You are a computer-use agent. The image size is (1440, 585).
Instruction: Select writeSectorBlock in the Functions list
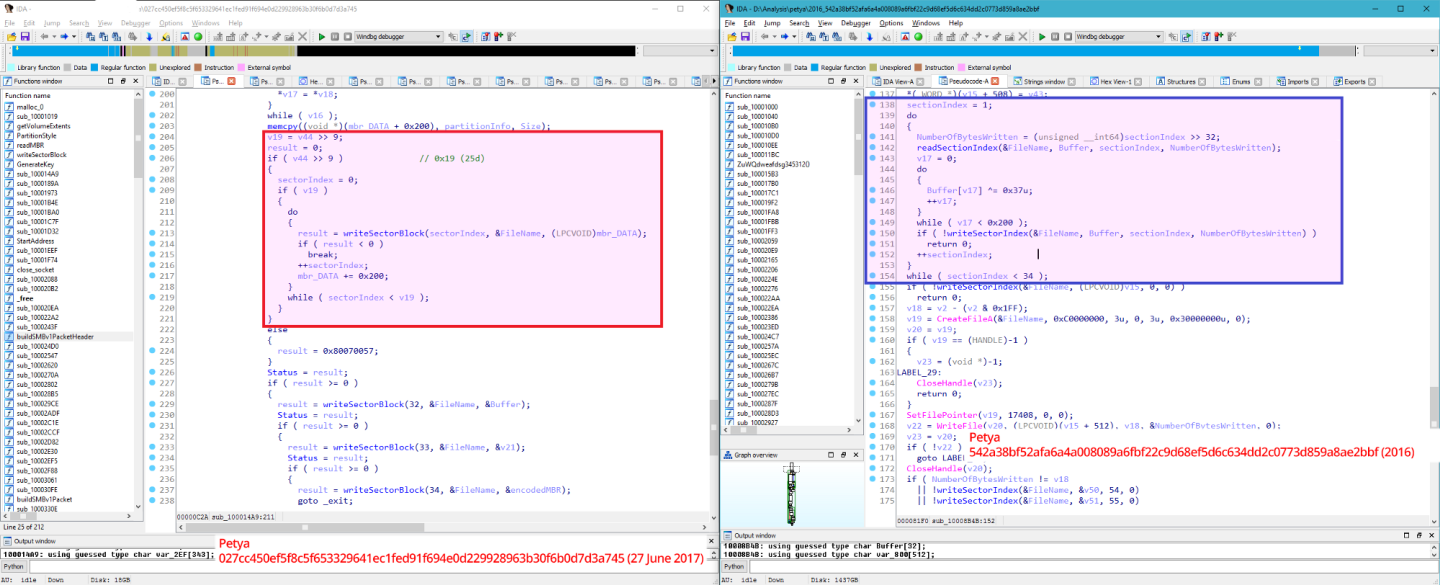click(42, 154)
